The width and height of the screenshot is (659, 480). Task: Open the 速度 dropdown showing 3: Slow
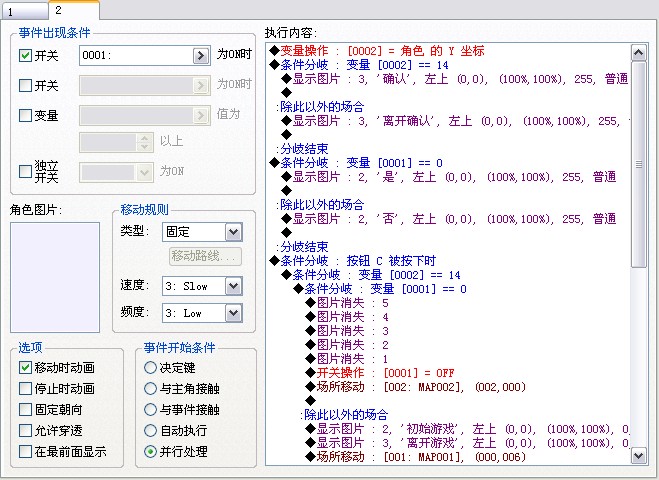click(234, 286)
